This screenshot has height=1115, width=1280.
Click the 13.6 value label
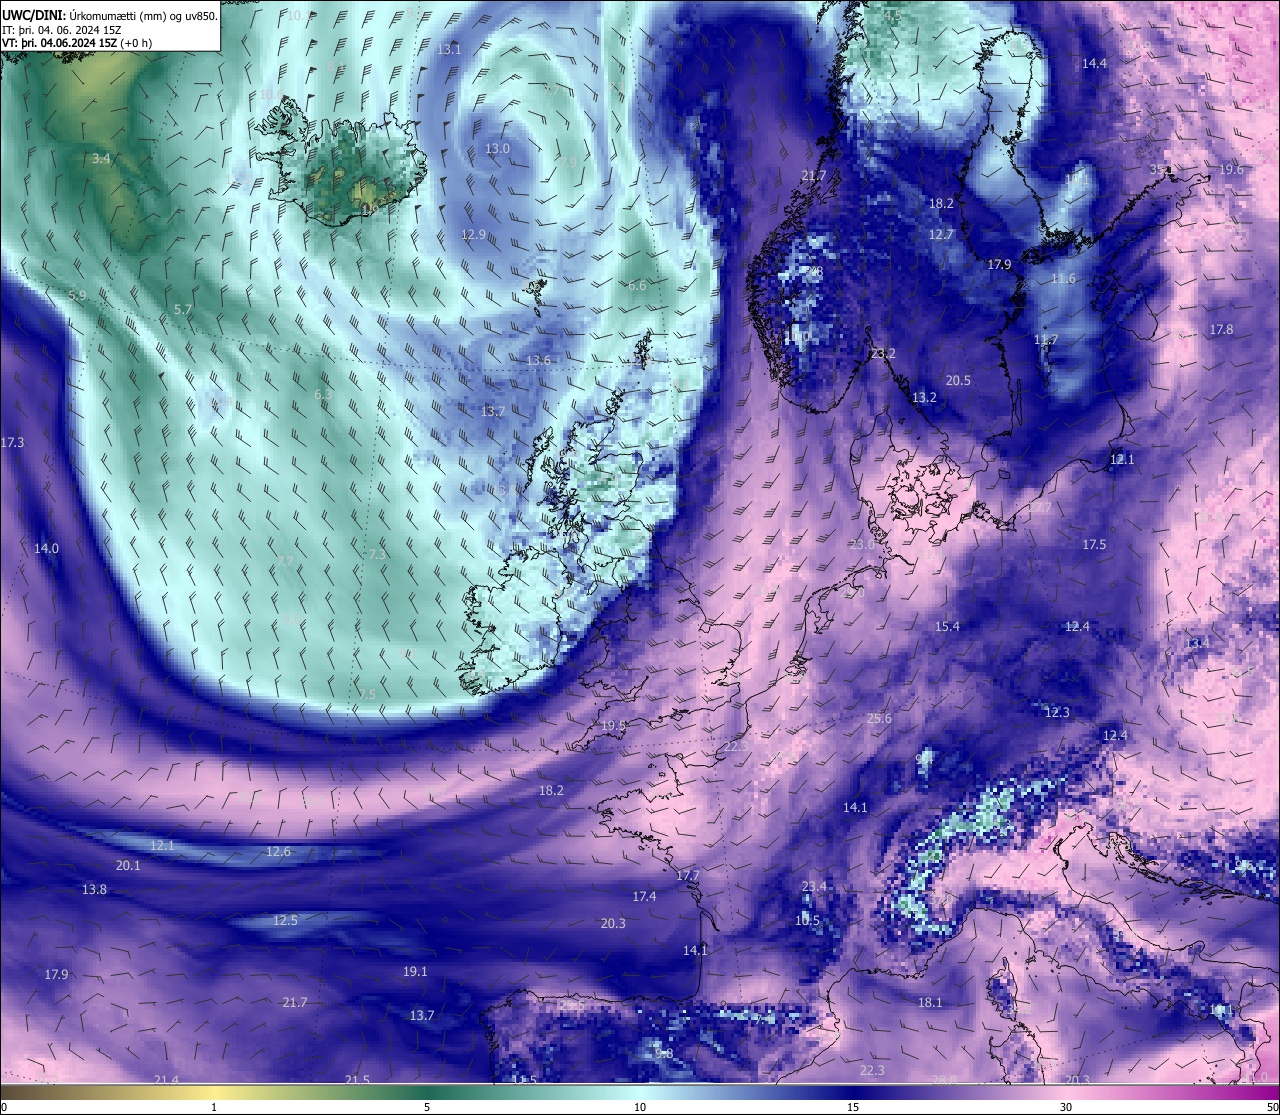pos(539,360)
